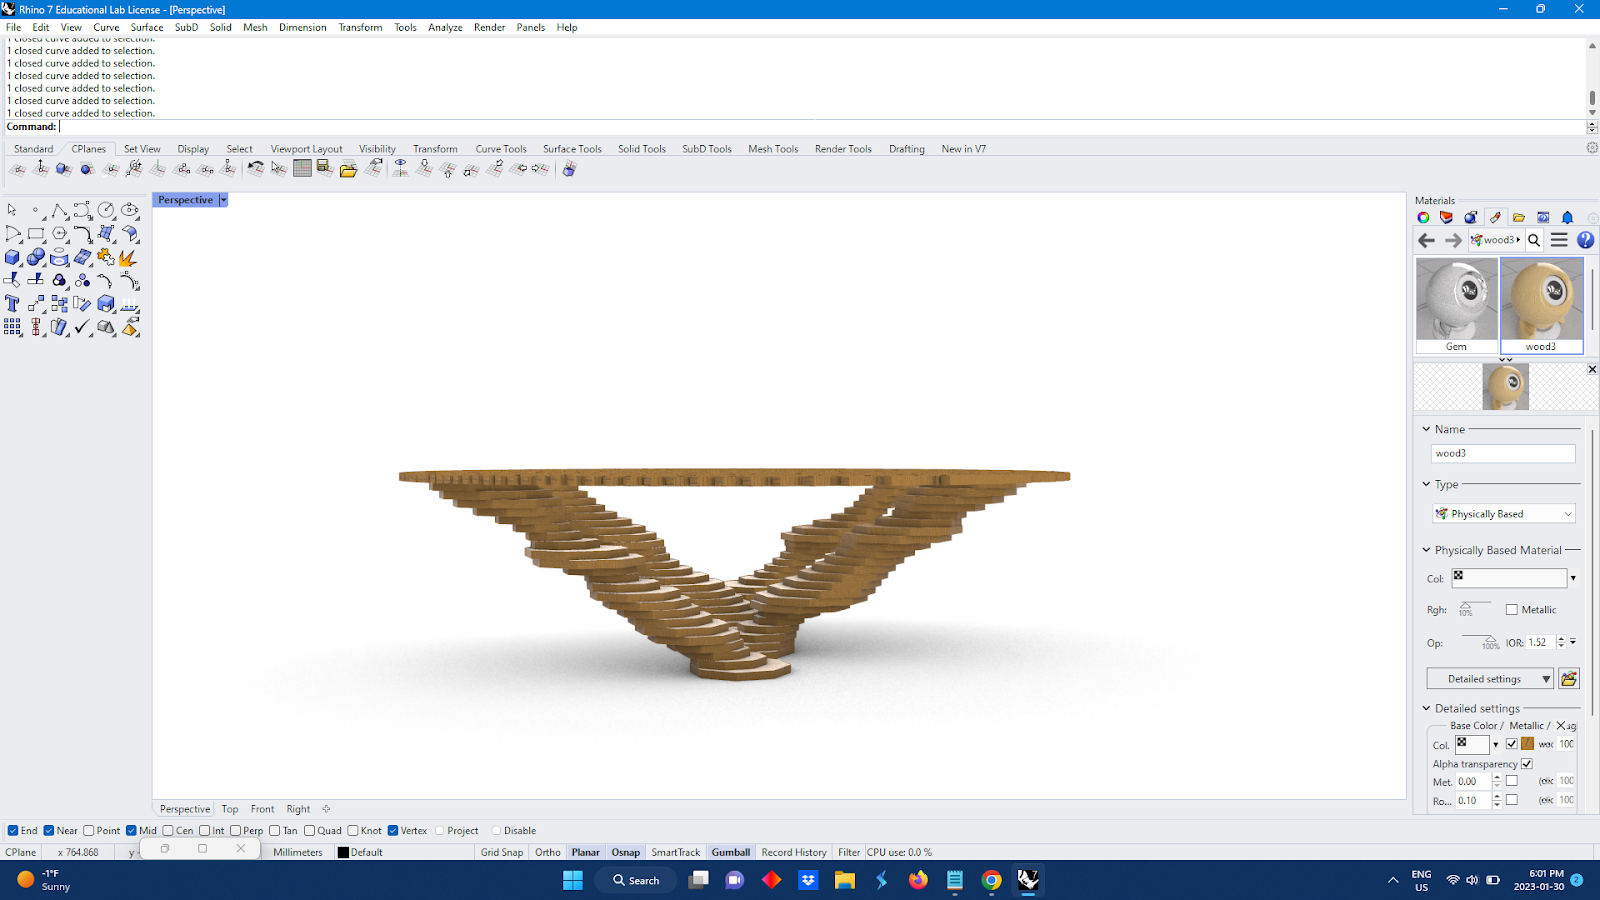Select the Gem material thumbnail
The width and height of the screenshot is (1600, 900).
click(x=1456, y=305)
